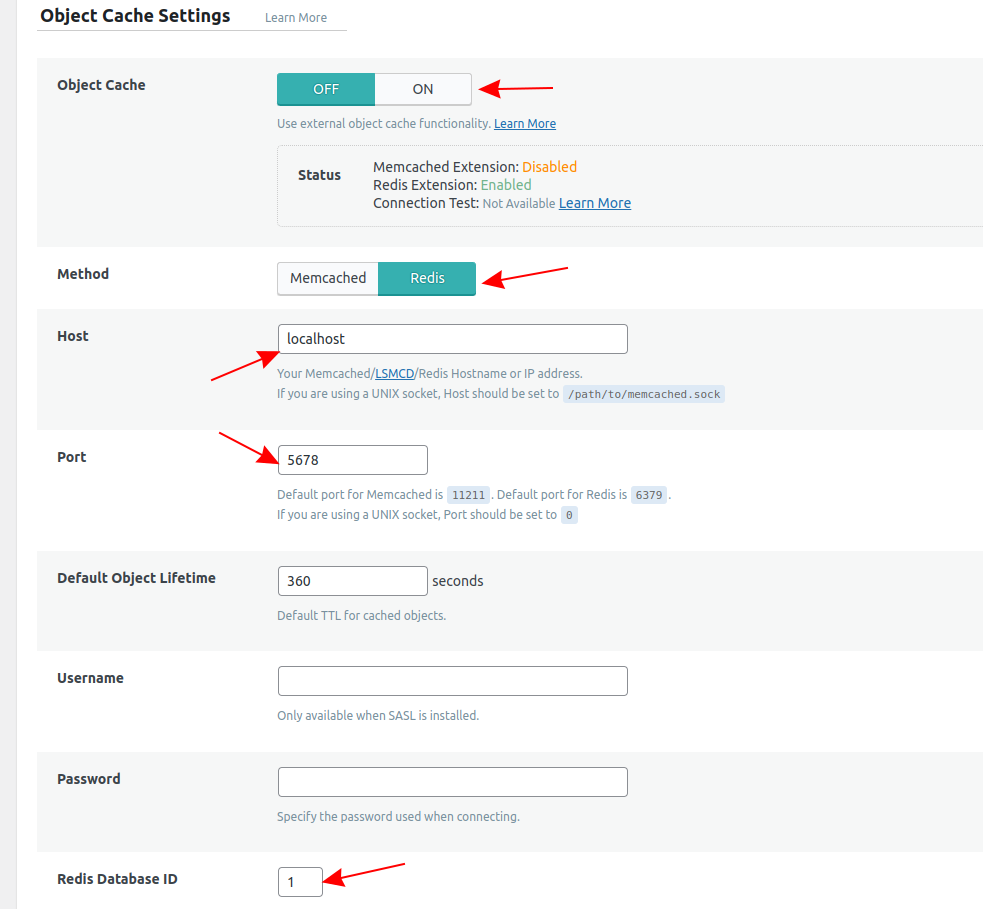Open Learn More next to Connection Test status
983x909 pixels.
tap(594, 203)
